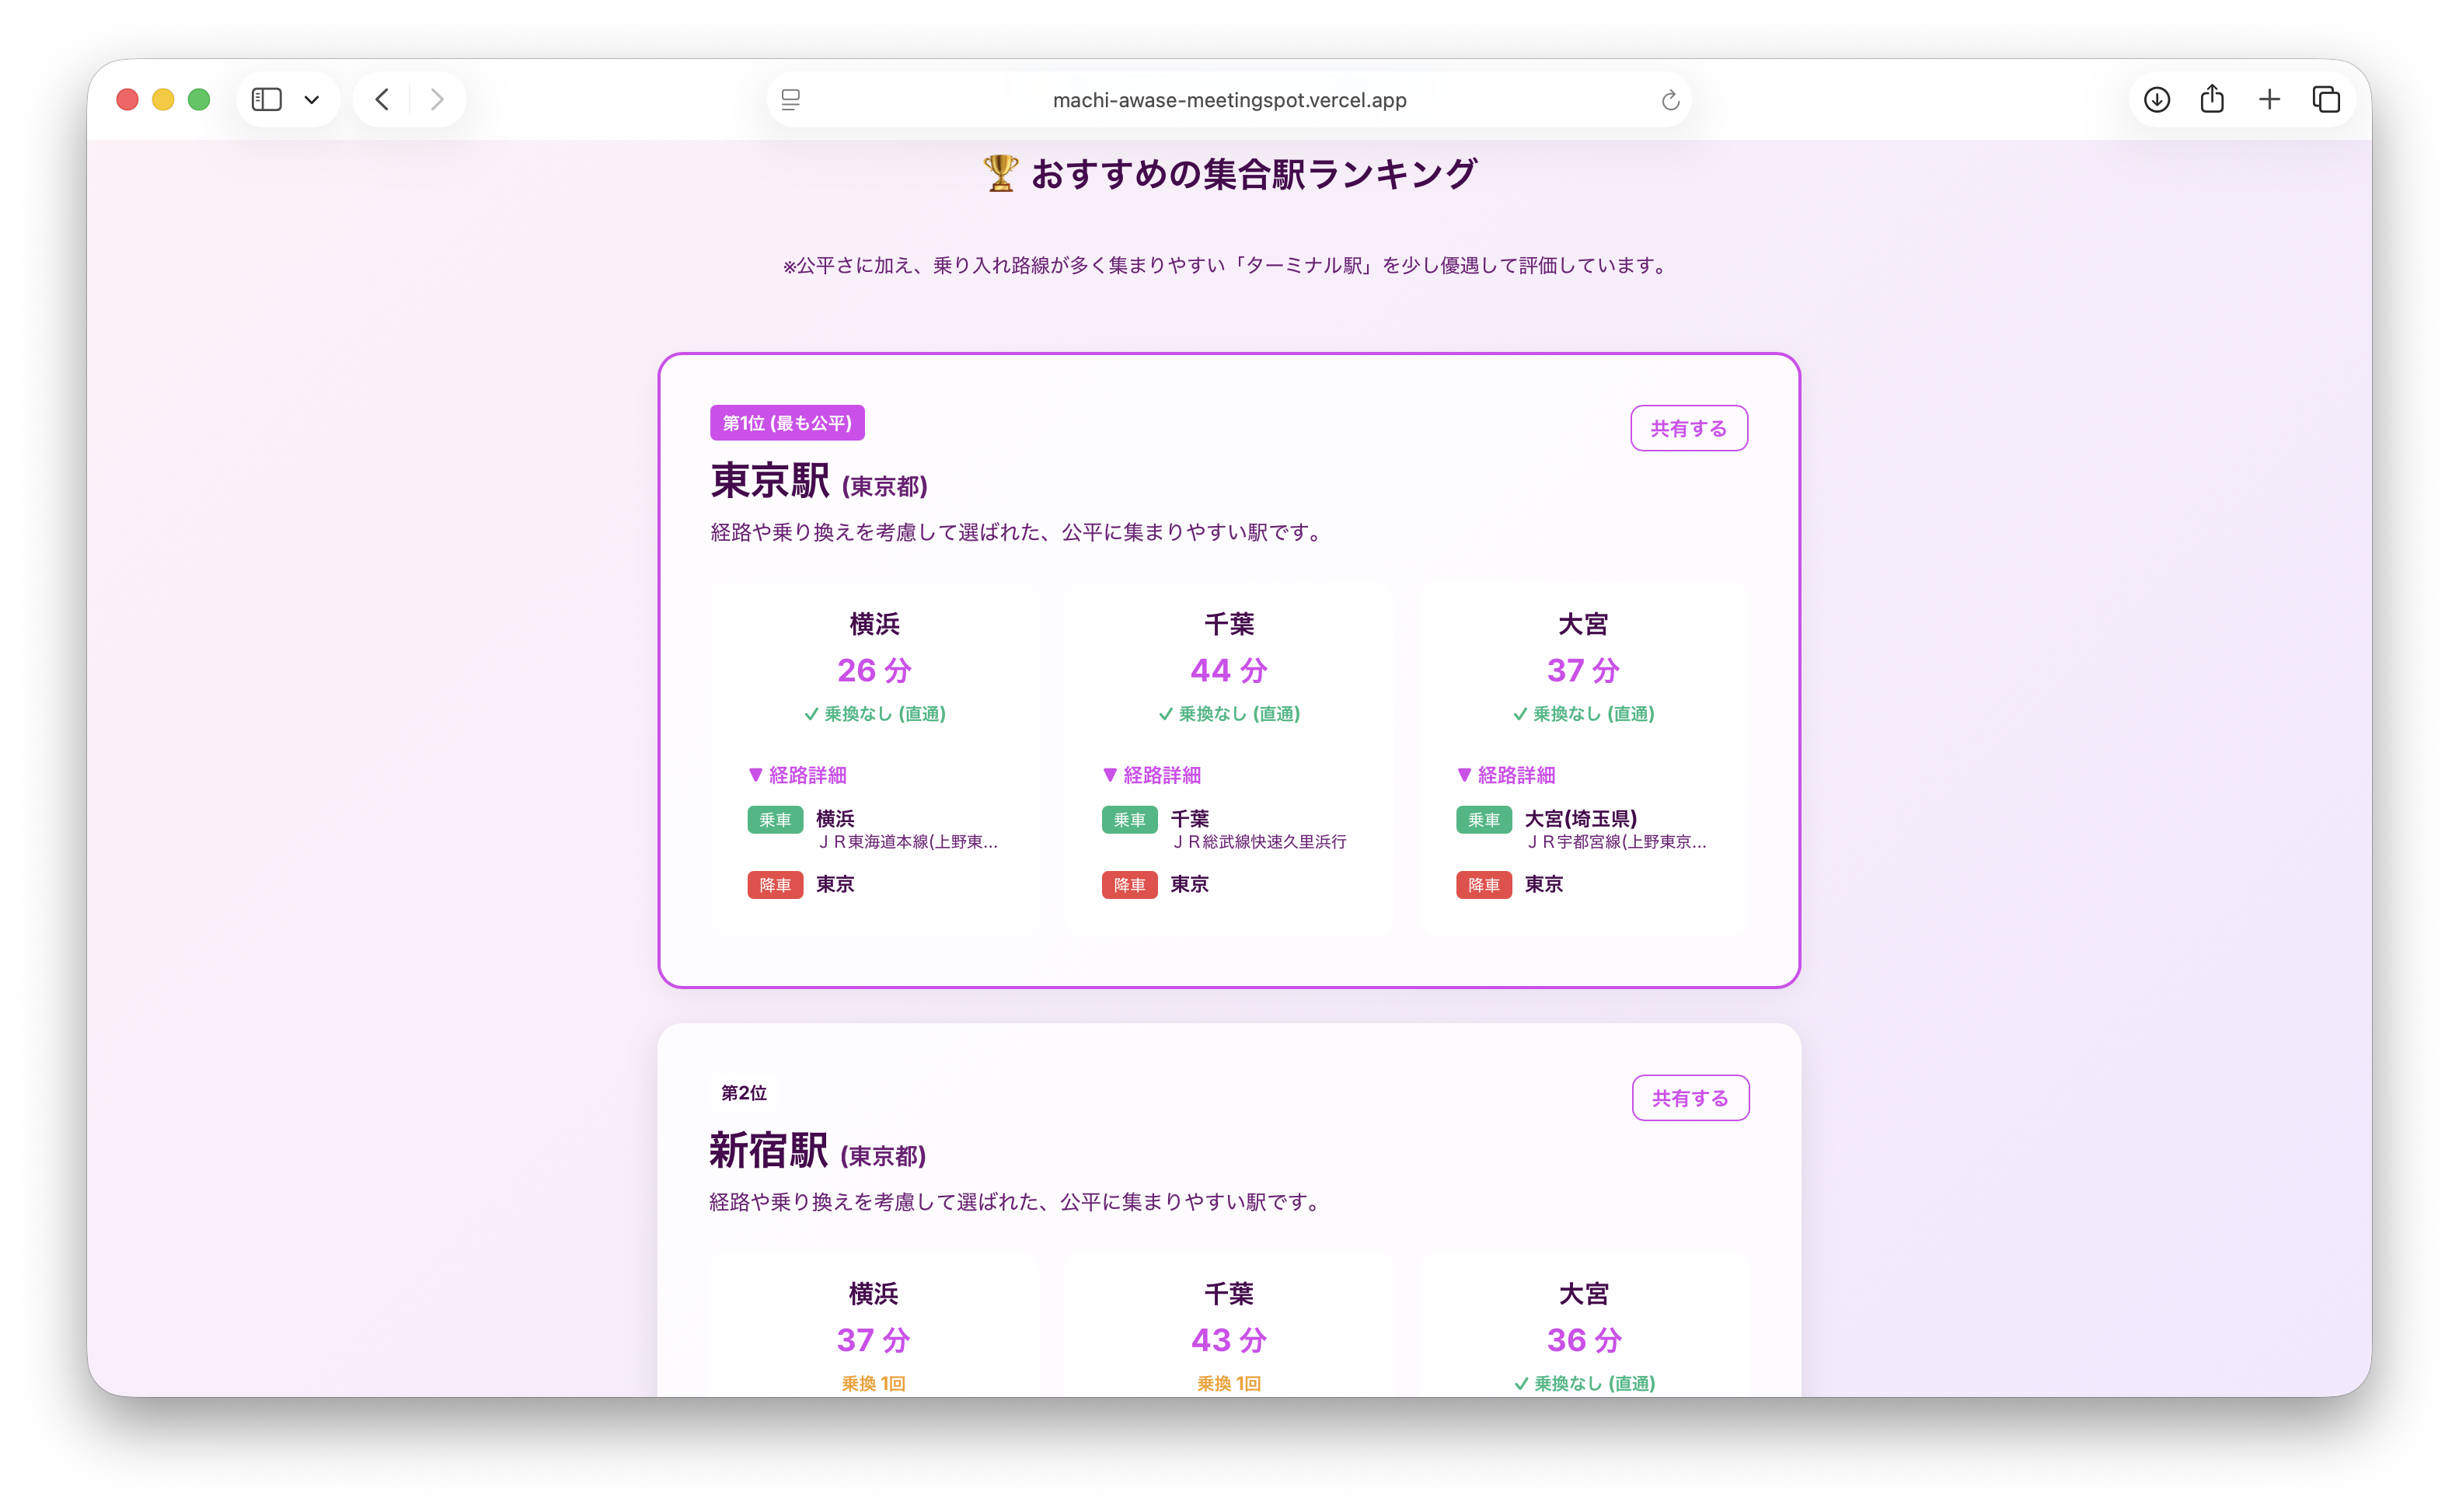The image size is (2459, 1512).
Task: Click the trophy icon in ranking heading
Action: [x=1000, y=173]
